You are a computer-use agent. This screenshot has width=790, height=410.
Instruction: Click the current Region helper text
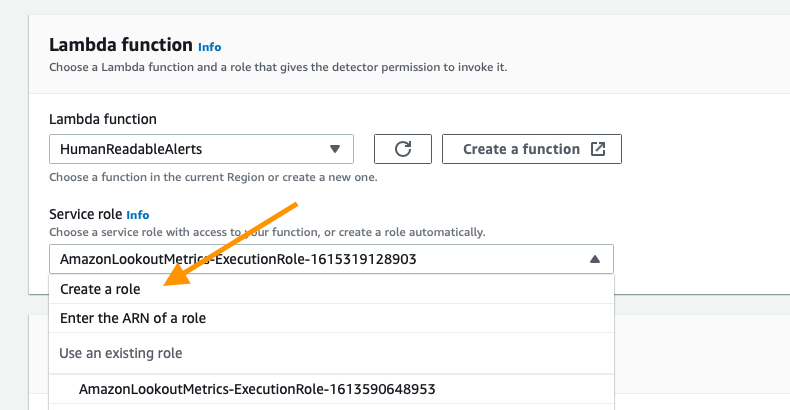coord(213,177)
